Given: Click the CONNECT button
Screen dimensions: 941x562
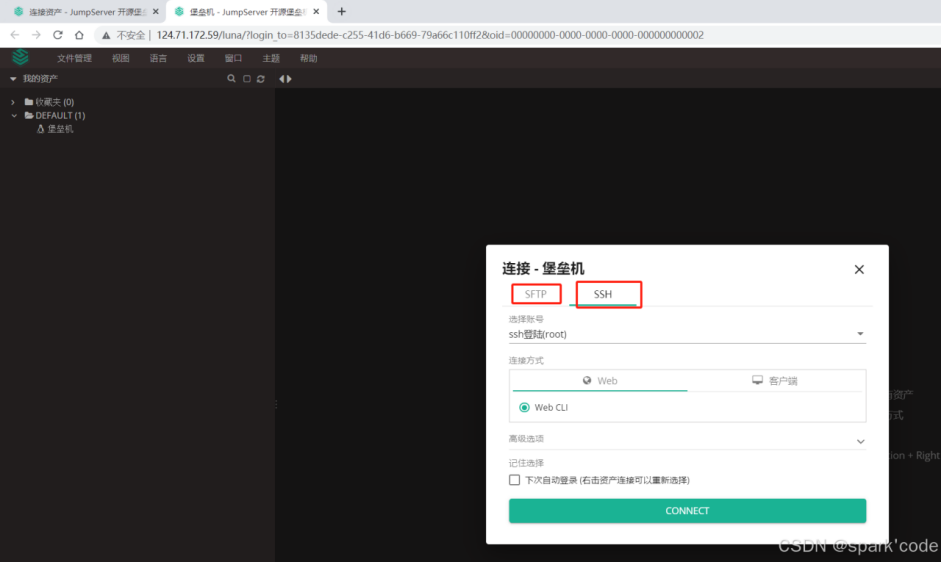Looking at the screenshot, I should click(x=687, y=511).
